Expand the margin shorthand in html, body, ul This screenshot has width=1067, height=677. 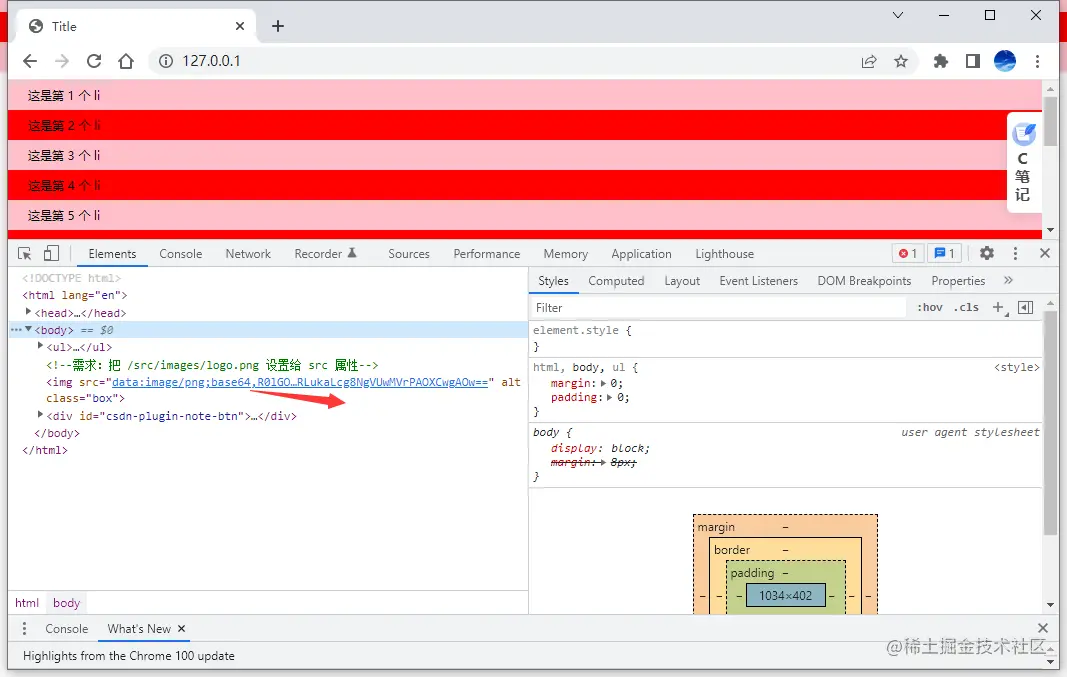tap(604, 384)
